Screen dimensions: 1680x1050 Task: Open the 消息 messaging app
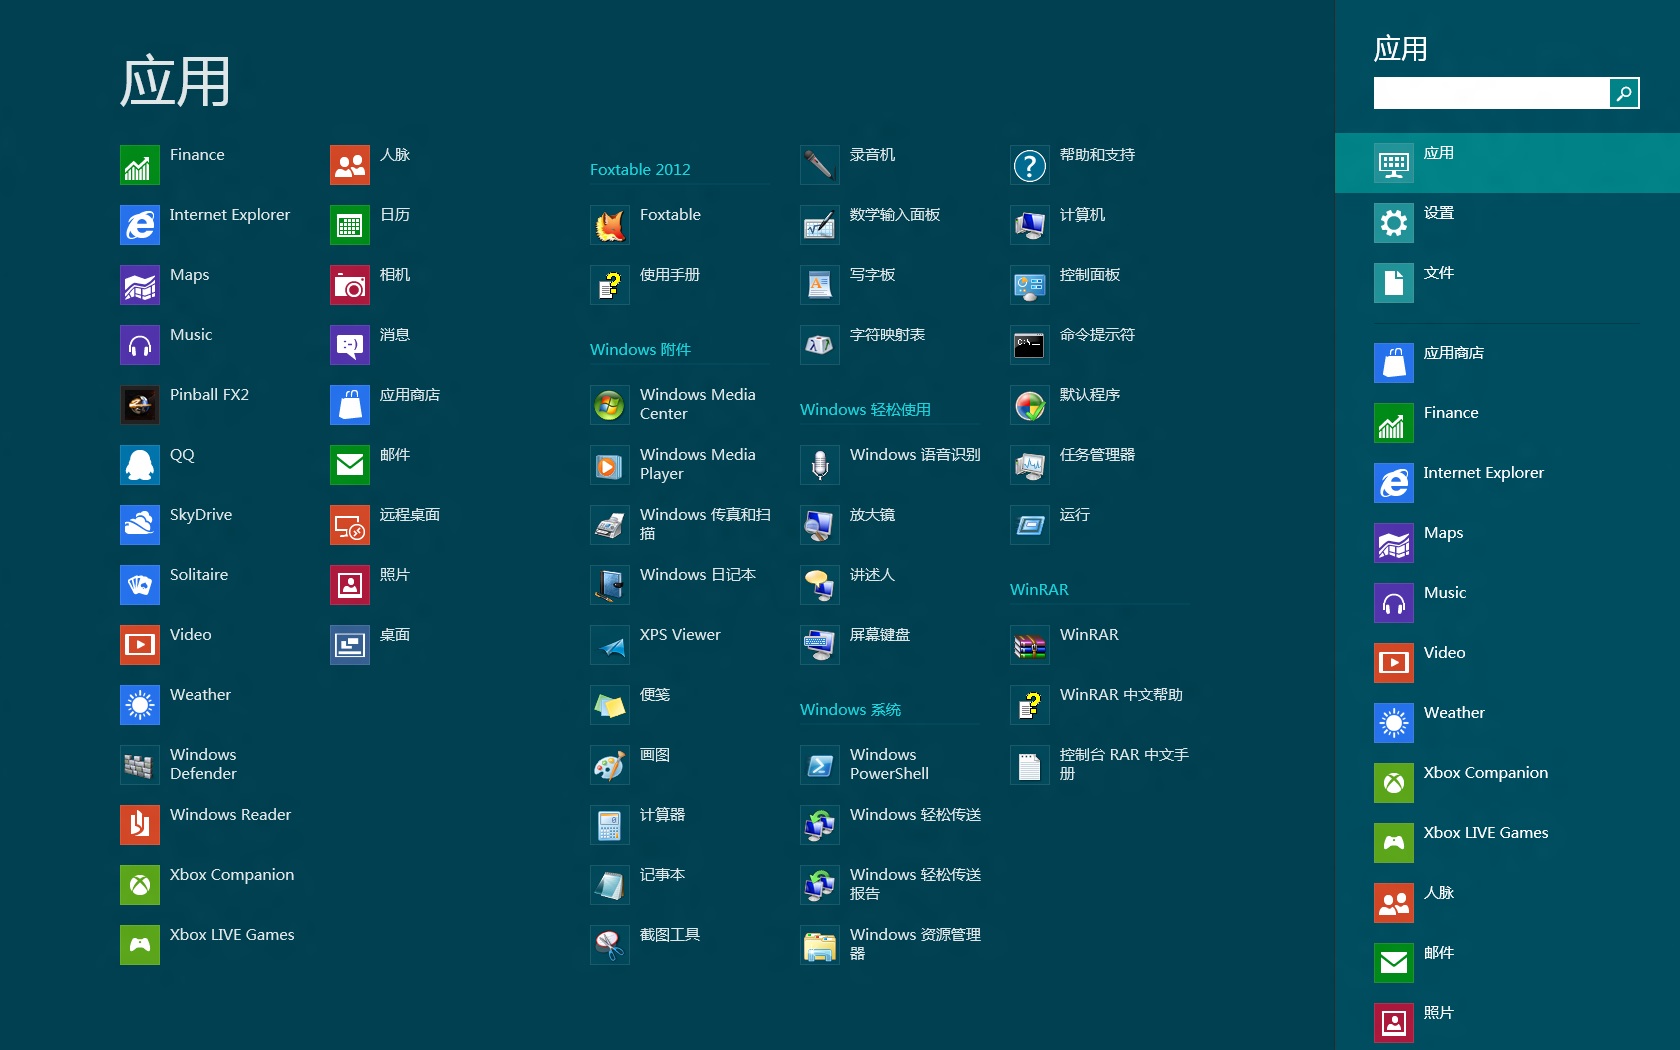coord(371,345)
